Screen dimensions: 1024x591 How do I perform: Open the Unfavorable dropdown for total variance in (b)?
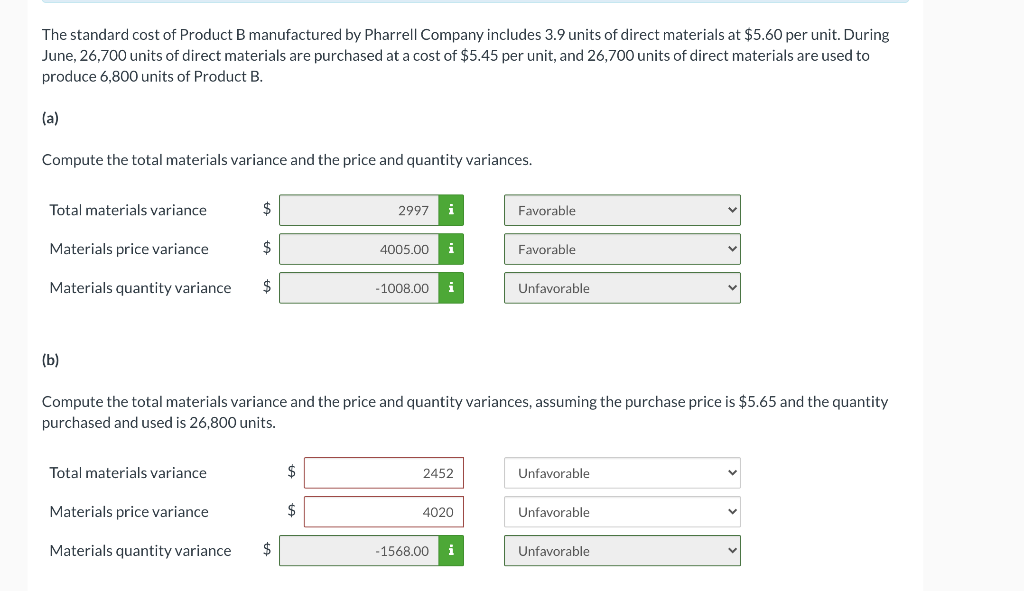[621, 472]
